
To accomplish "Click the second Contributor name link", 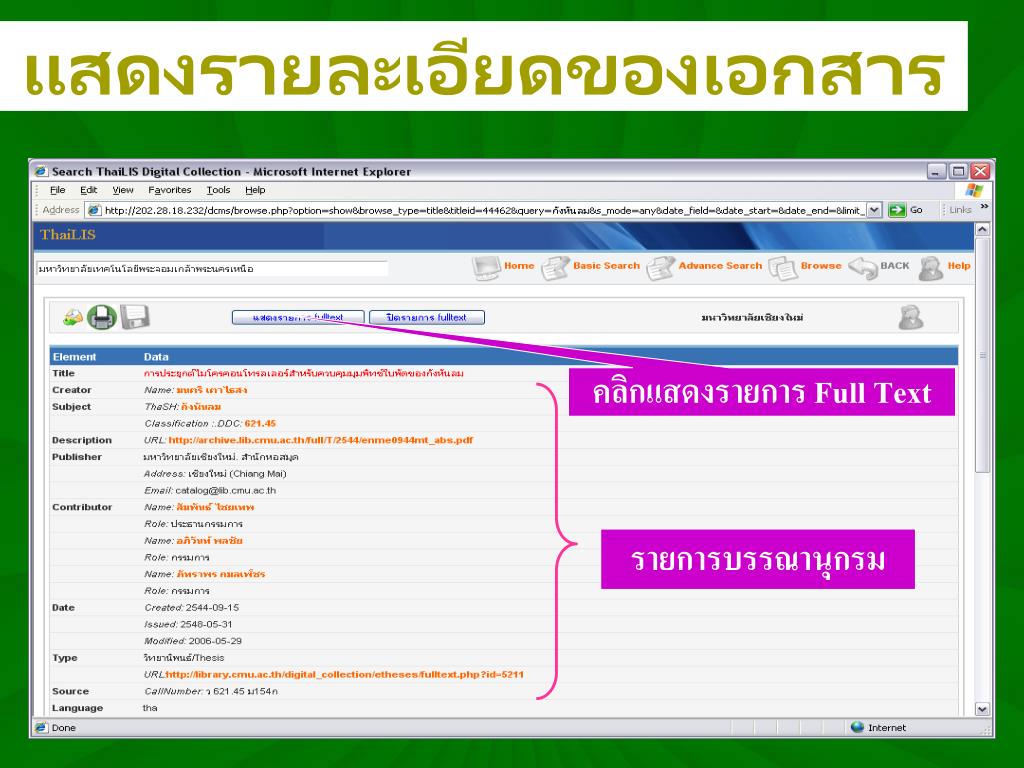I will tap(210, 541).
